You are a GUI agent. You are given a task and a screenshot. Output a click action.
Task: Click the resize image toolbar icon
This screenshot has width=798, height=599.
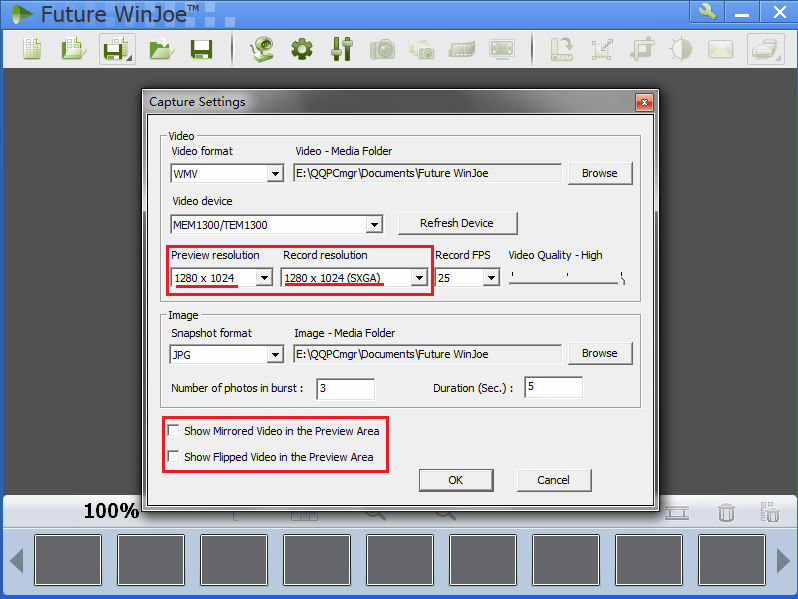coord(602,49)
